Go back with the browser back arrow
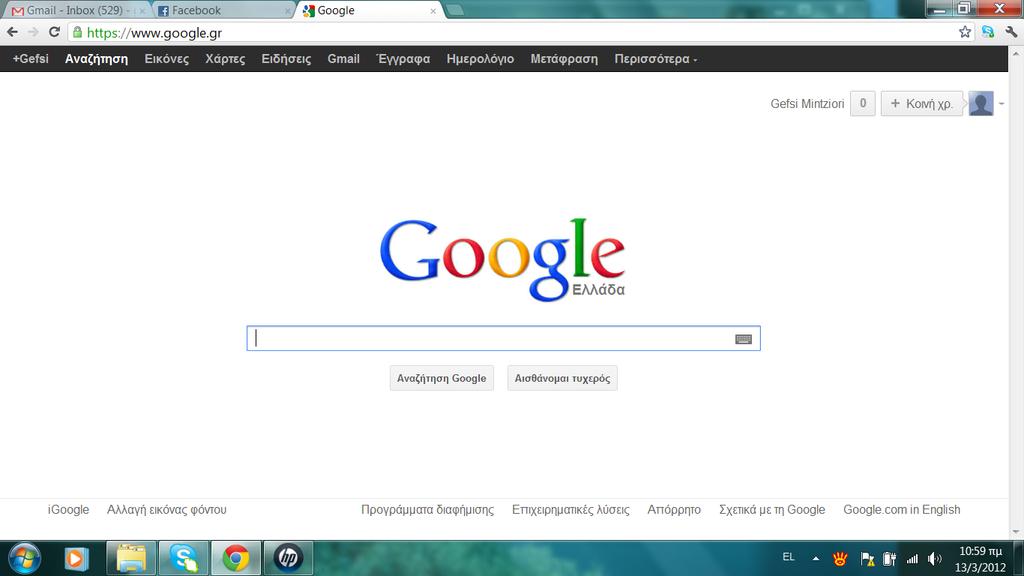The image size is (1024, 576). tap(12, 32)
